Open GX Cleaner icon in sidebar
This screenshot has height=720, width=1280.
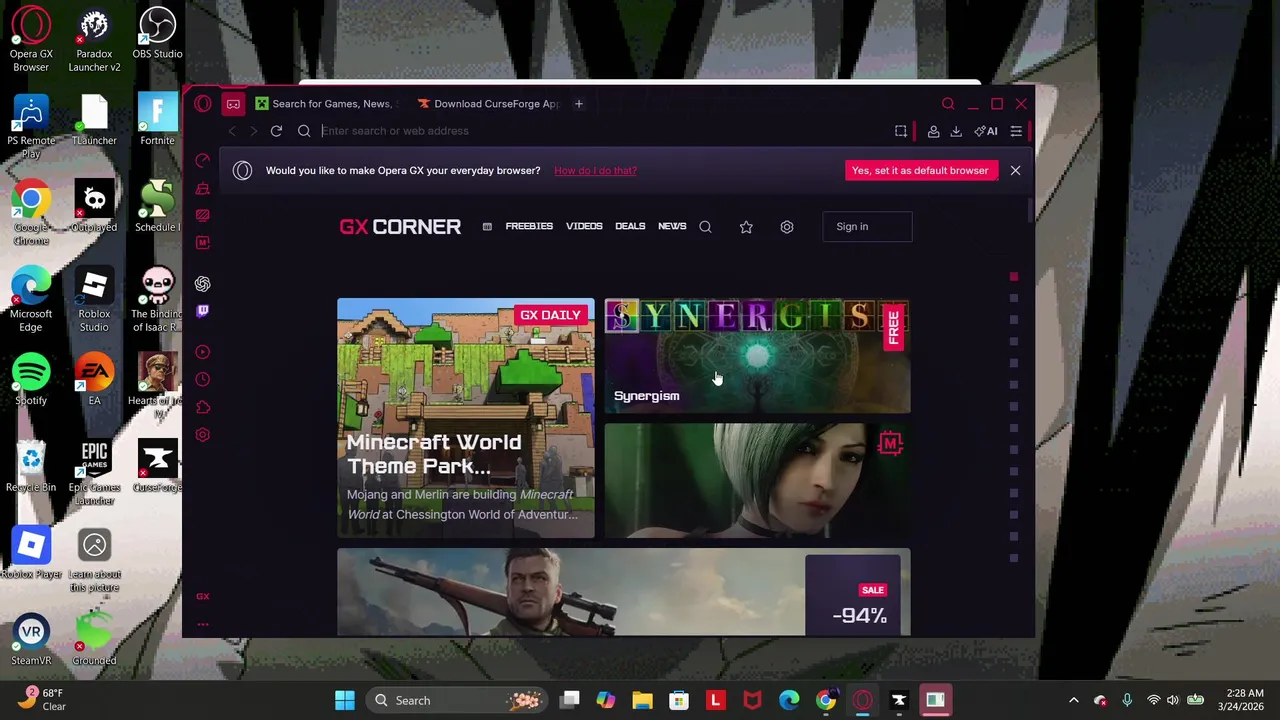203,188
